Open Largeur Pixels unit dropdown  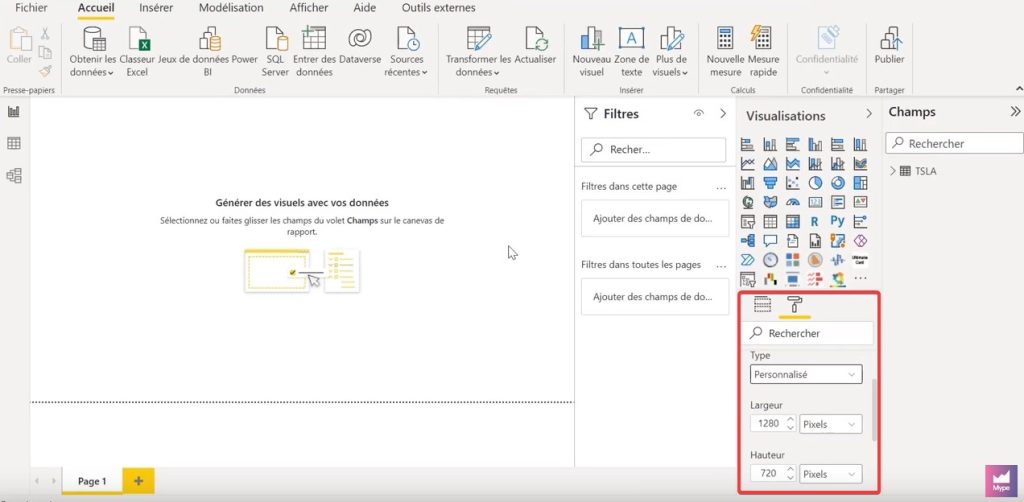point(831,424)
